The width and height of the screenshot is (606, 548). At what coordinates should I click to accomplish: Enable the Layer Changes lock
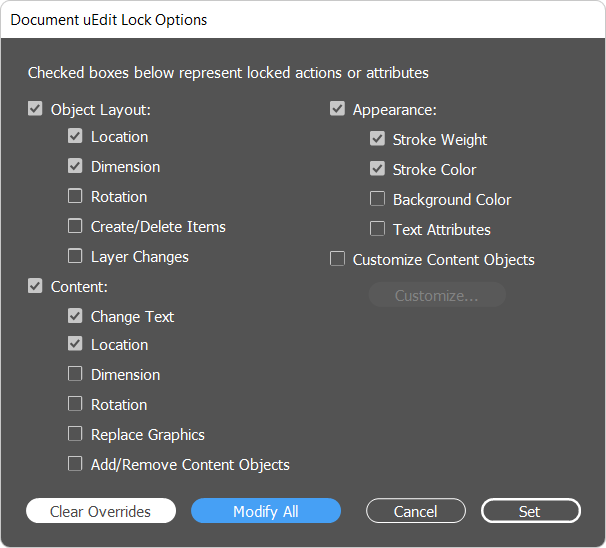[x=75, y=256]
